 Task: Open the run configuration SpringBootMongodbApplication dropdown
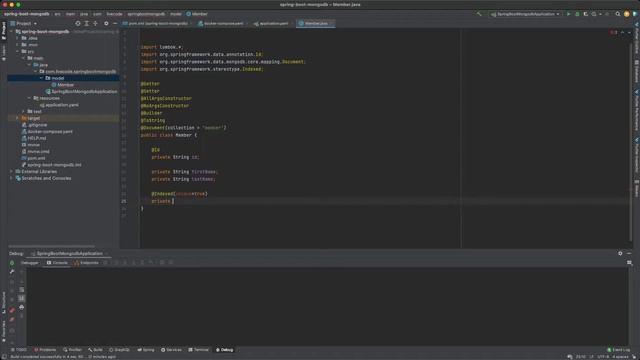click(525, 14)
